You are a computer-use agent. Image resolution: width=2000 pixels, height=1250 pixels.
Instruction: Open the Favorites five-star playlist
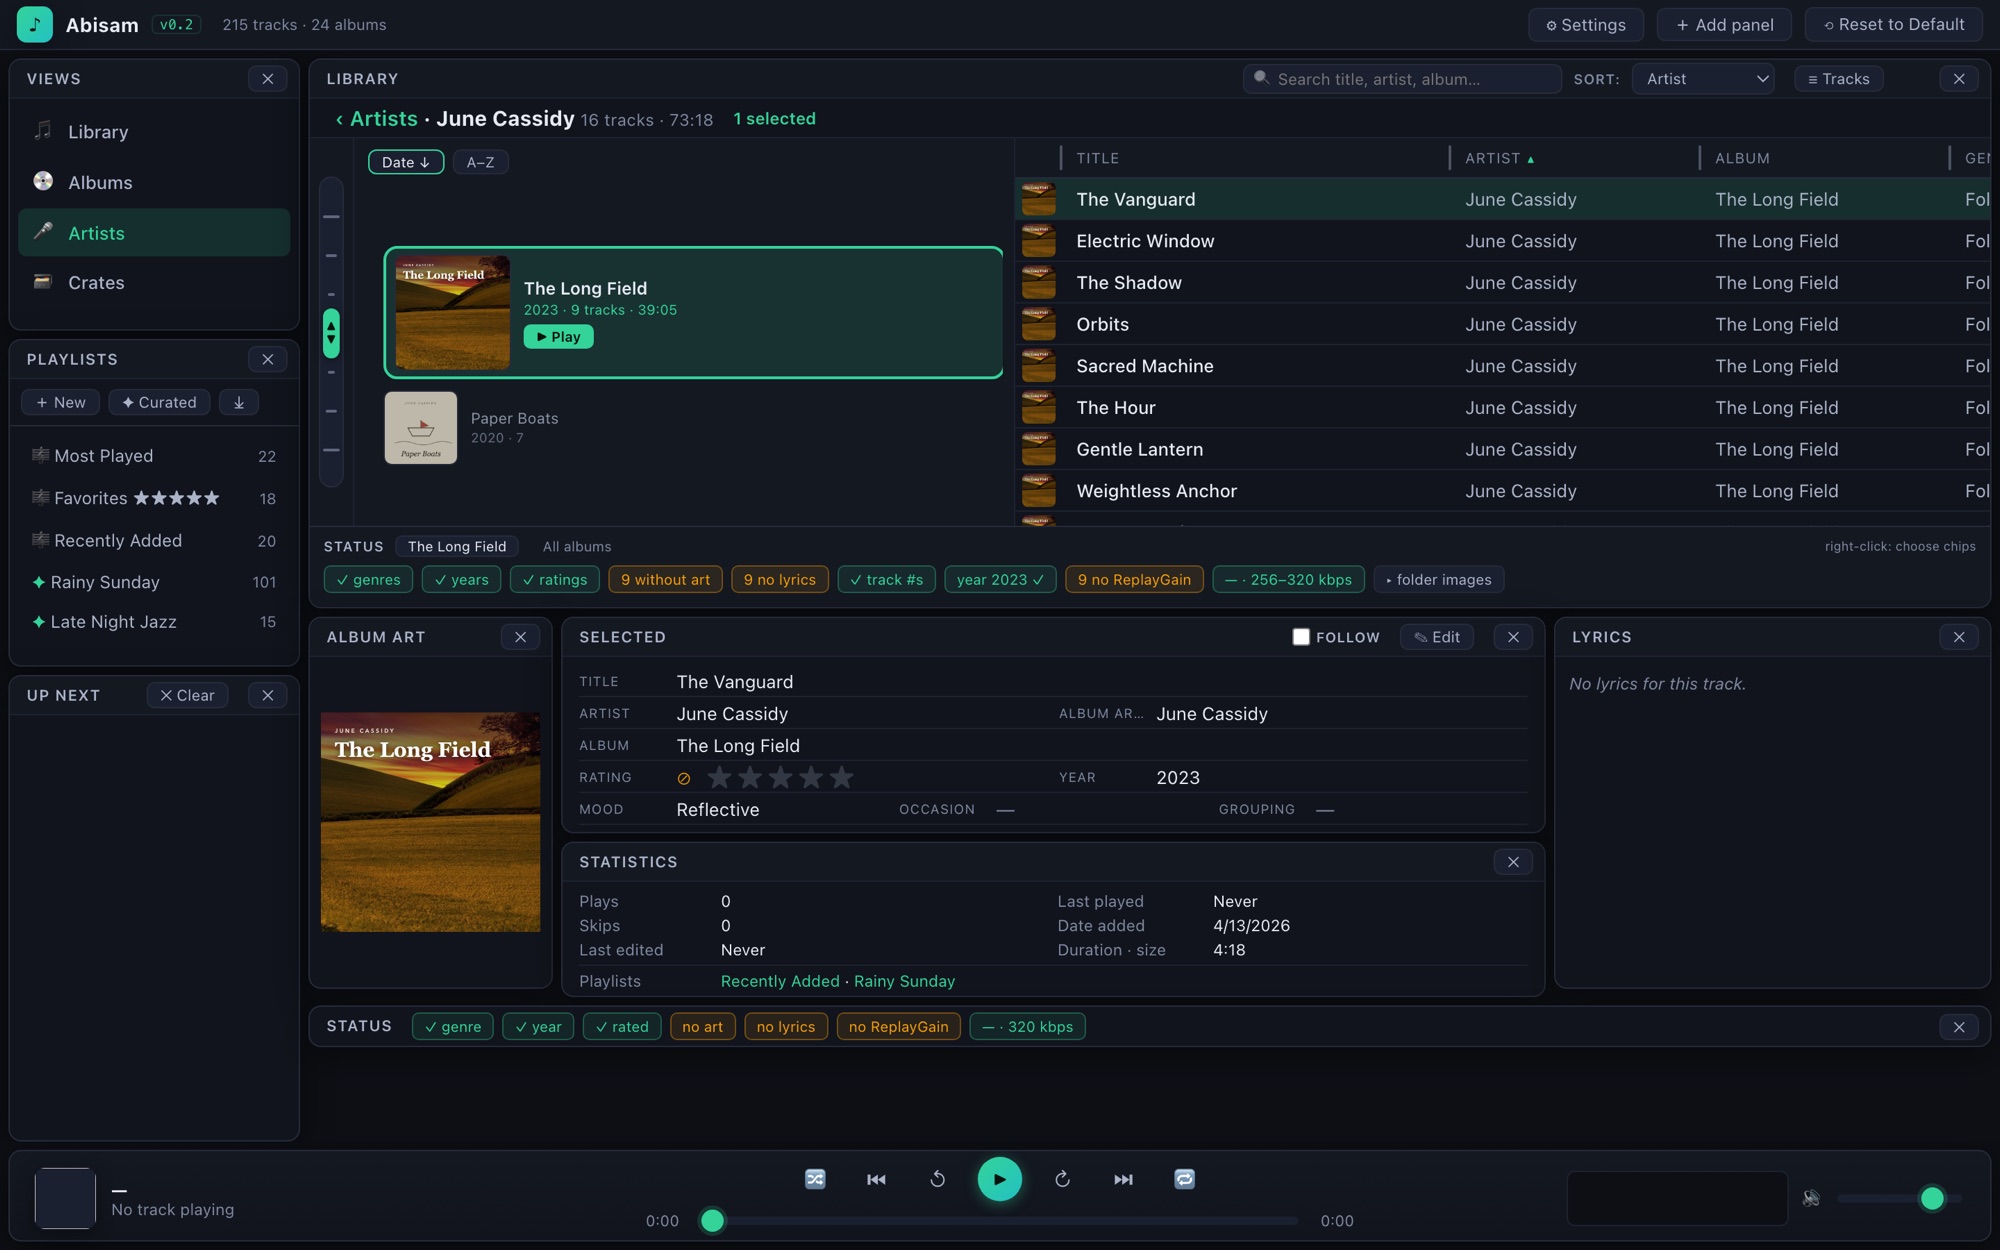point(154,498)
